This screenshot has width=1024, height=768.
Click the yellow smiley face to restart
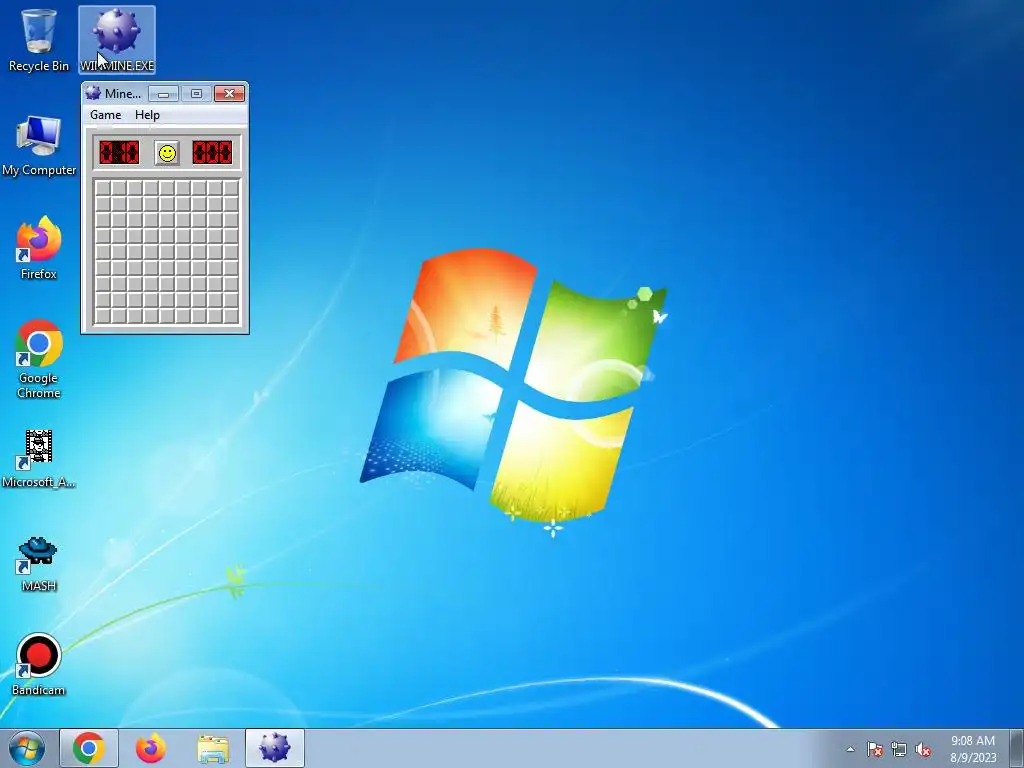tap(167, 153)
